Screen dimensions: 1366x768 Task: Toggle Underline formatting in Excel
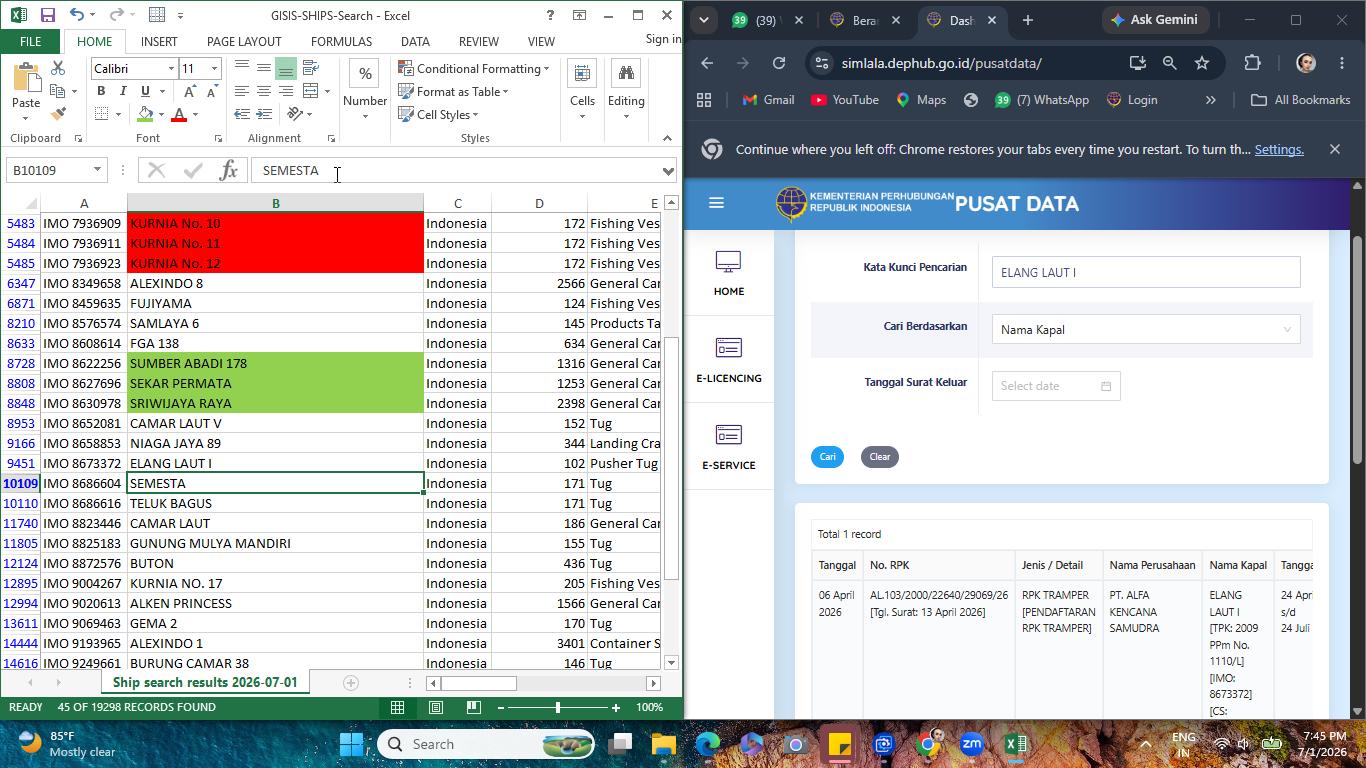144,91
